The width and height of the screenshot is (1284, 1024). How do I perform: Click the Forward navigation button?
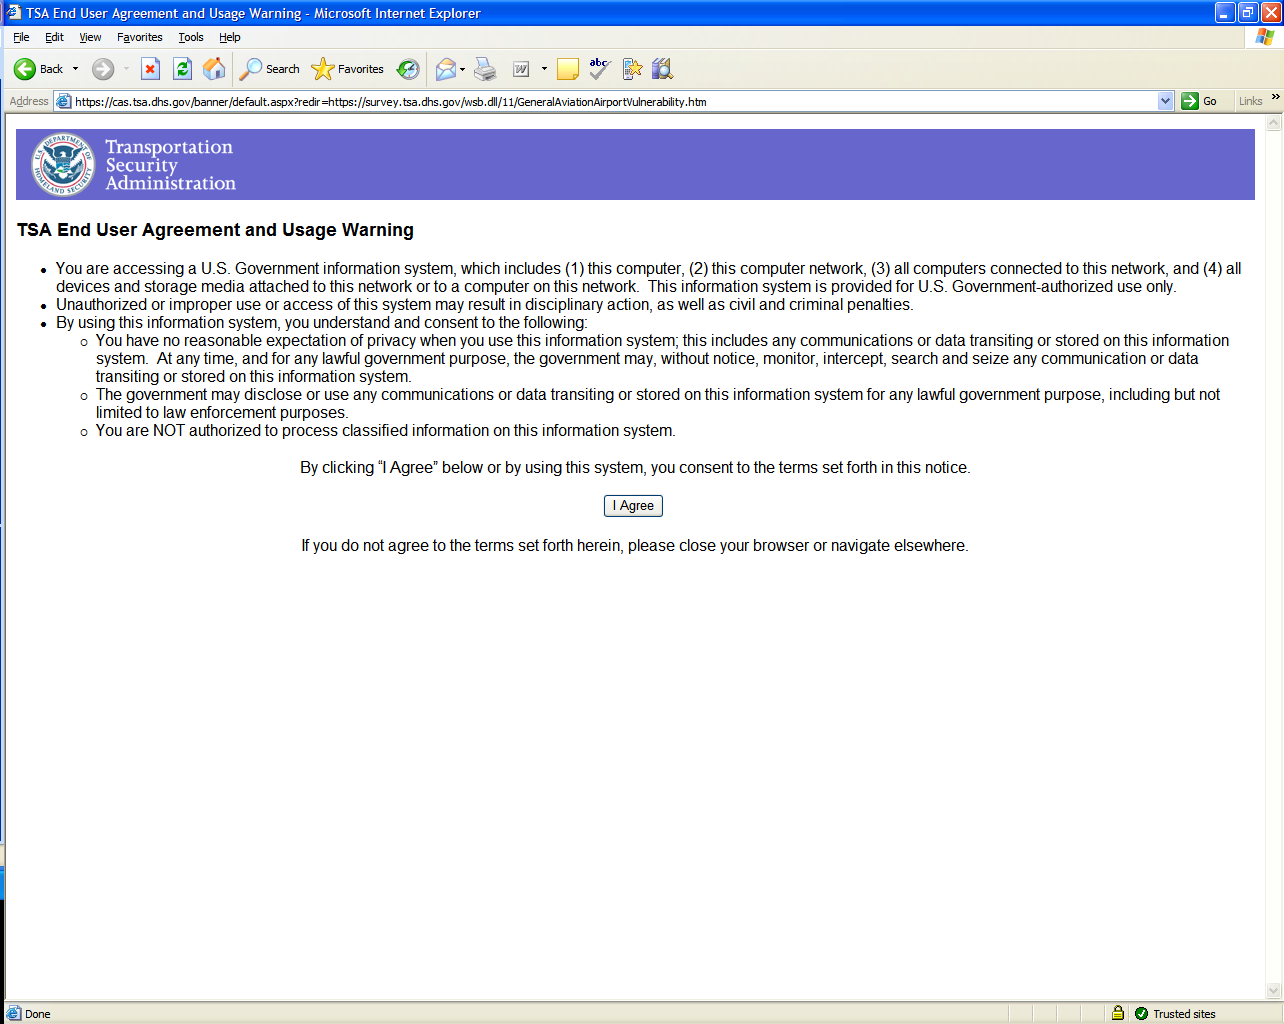(103, 69)
